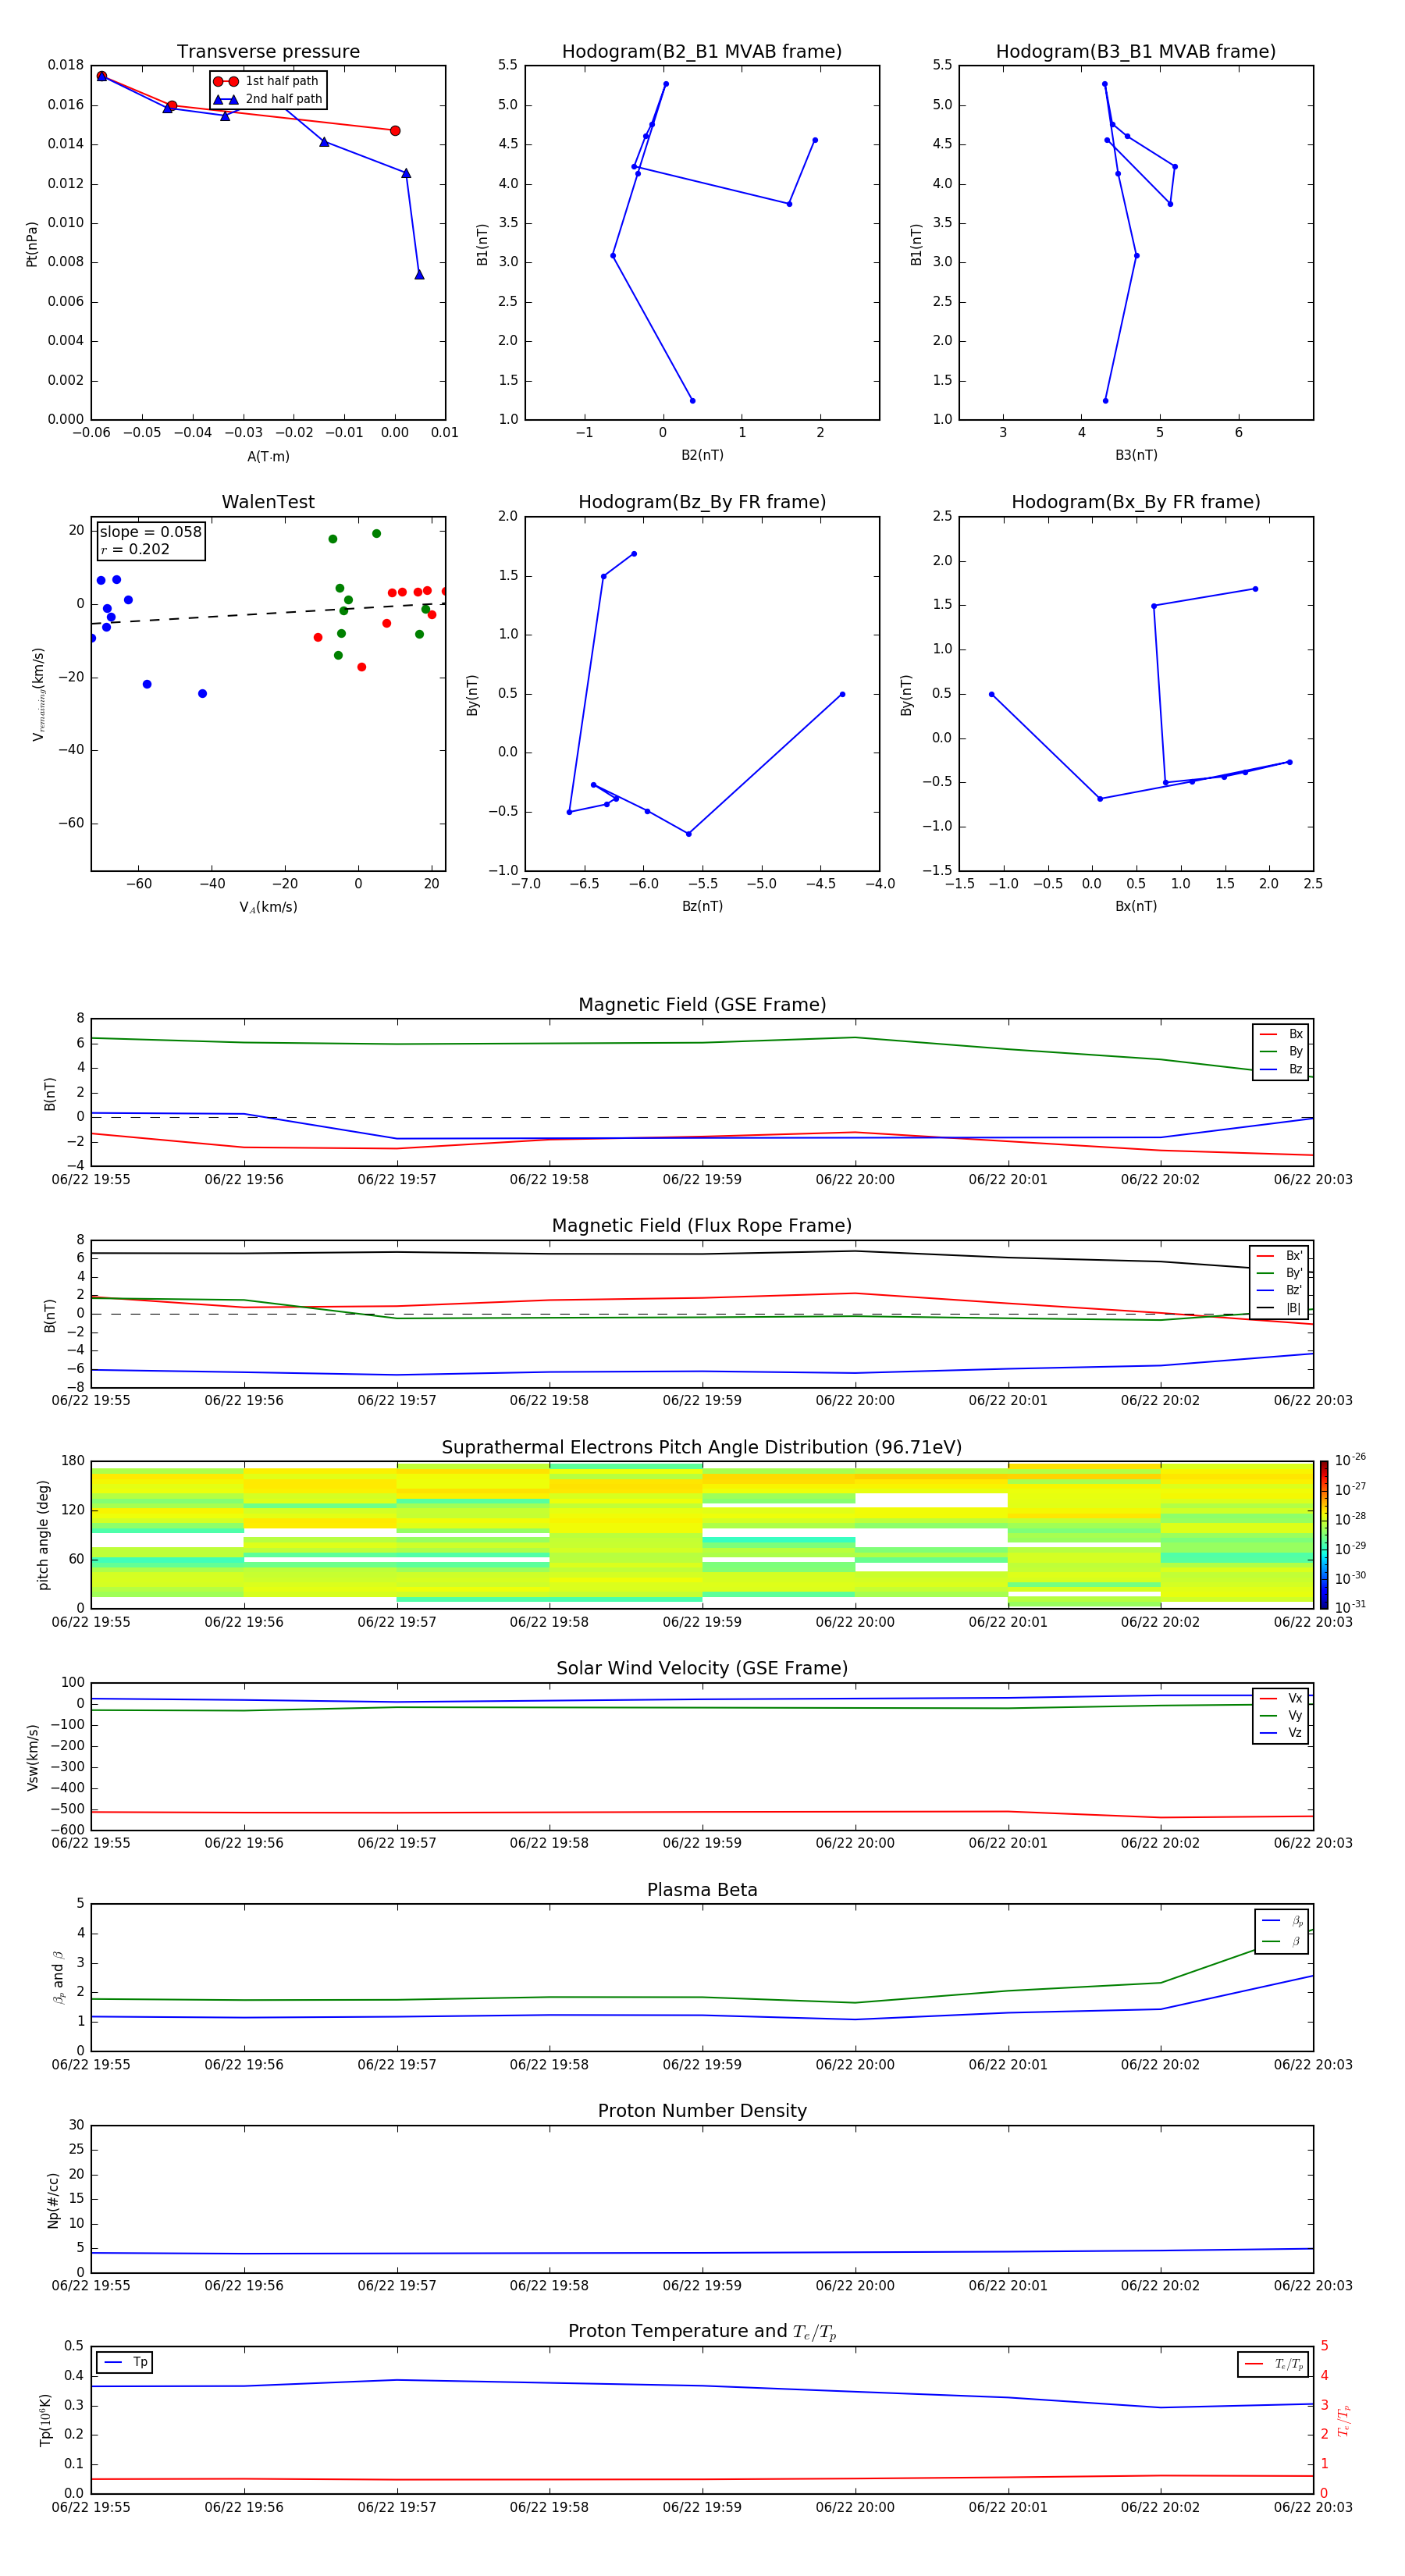The image size is (1405, 2576).
Task: Click the By' legend entry in flux rope plot
Action: click(x=1280, y=1273)
